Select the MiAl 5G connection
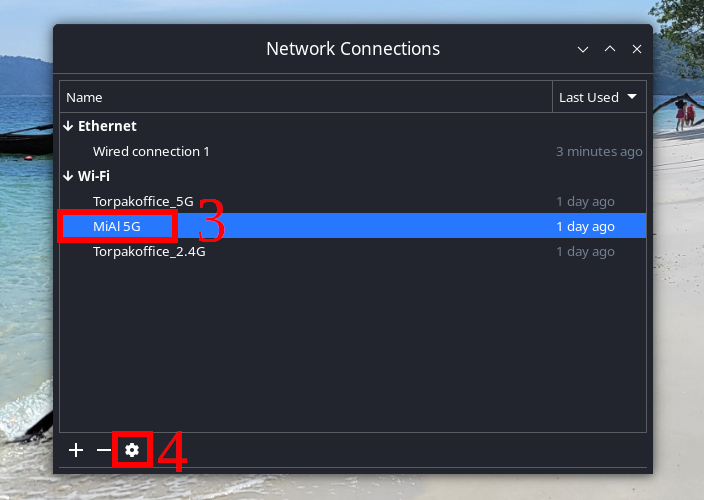 tap(117, 226)
